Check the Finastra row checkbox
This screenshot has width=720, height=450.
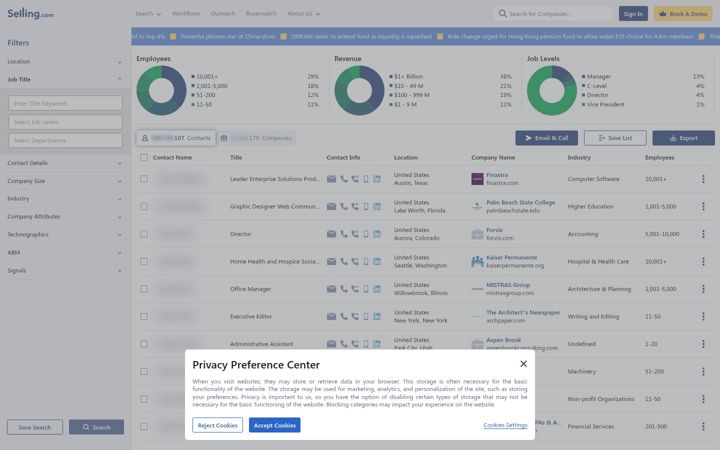click(x=144, y=179)
